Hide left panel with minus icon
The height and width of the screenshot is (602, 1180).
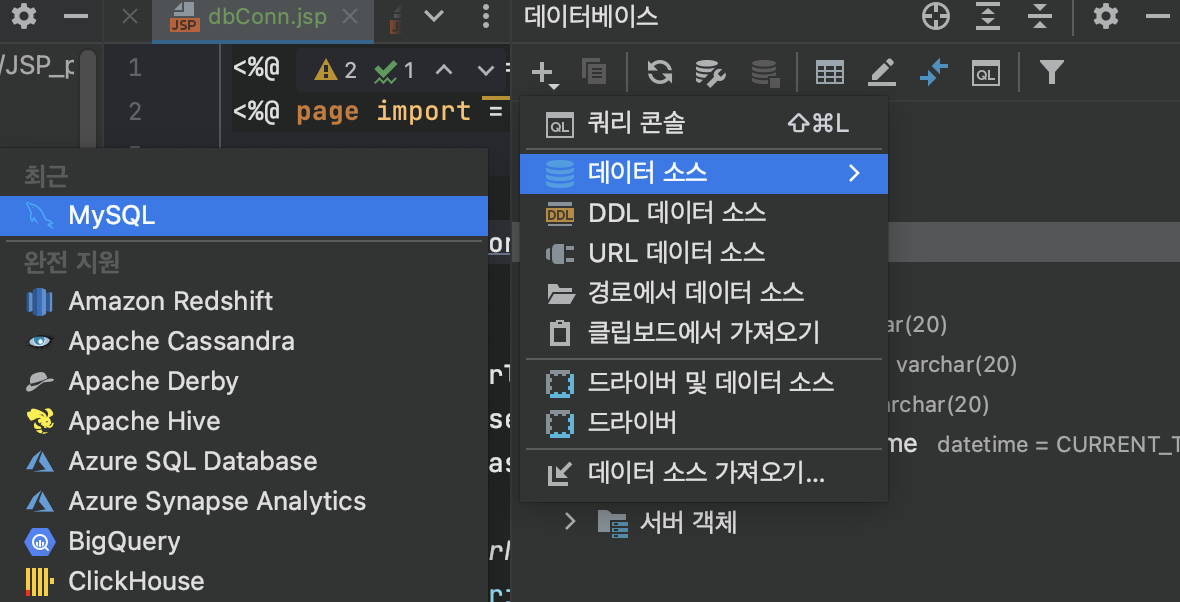point(76,16)
